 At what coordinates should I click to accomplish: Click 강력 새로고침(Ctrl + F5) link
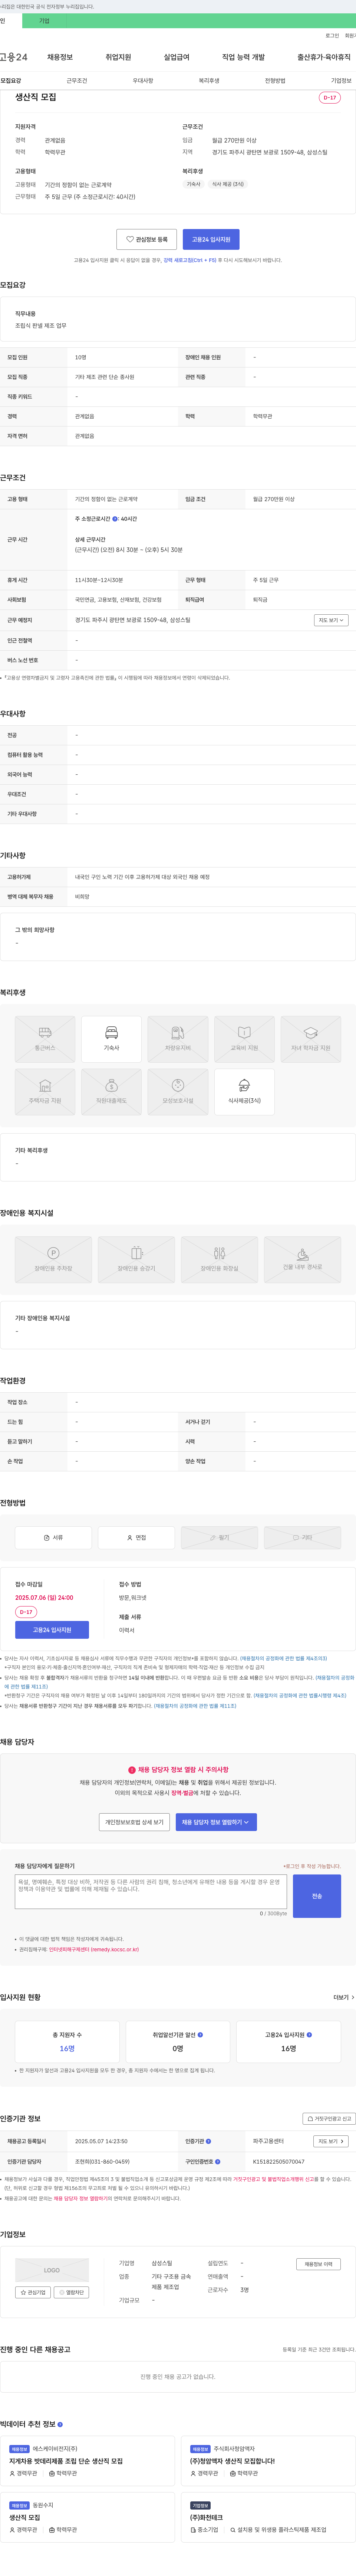[x=190, y=260]
